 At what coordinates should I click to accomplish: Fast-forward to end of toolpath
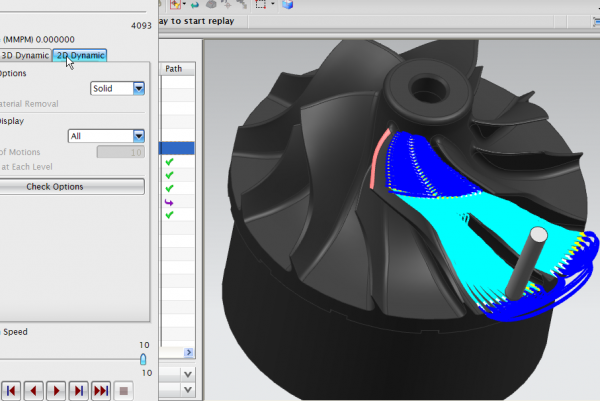click(101, 391)
